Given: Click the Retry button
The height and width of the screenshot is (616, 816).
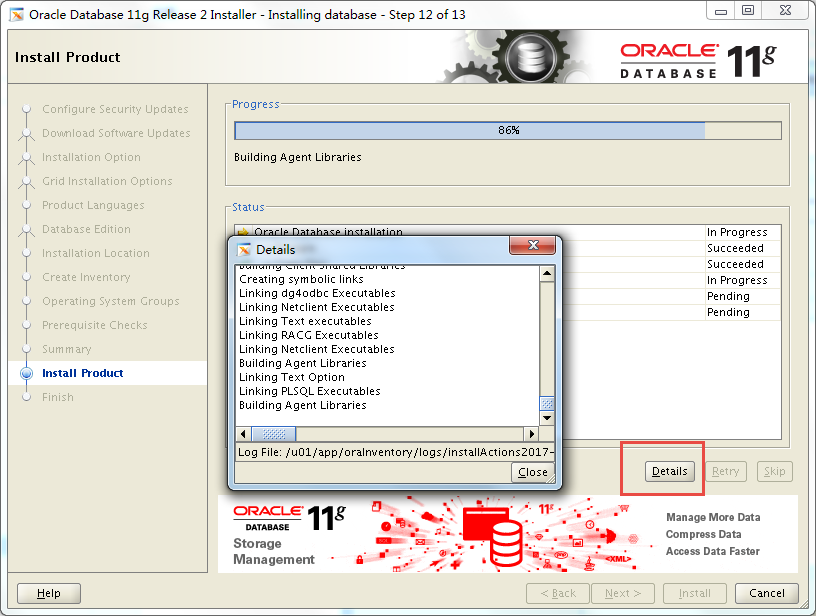Looking at the screenshot, I should point(725,471).
